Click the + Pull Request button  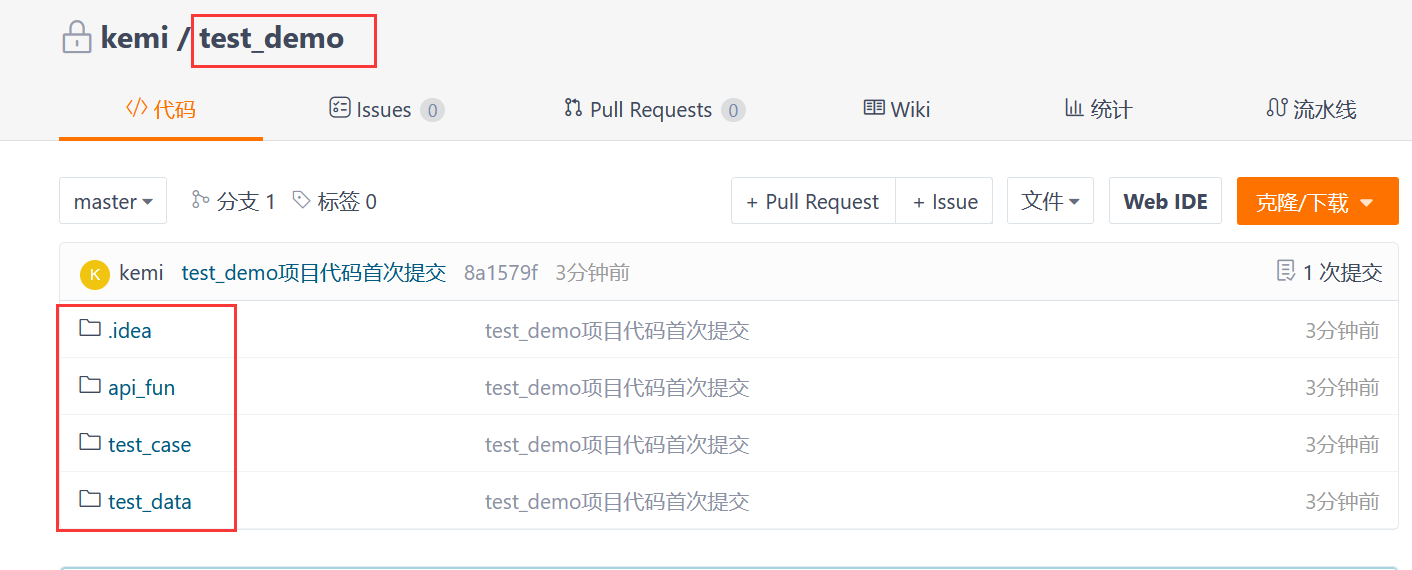[813, 202]
